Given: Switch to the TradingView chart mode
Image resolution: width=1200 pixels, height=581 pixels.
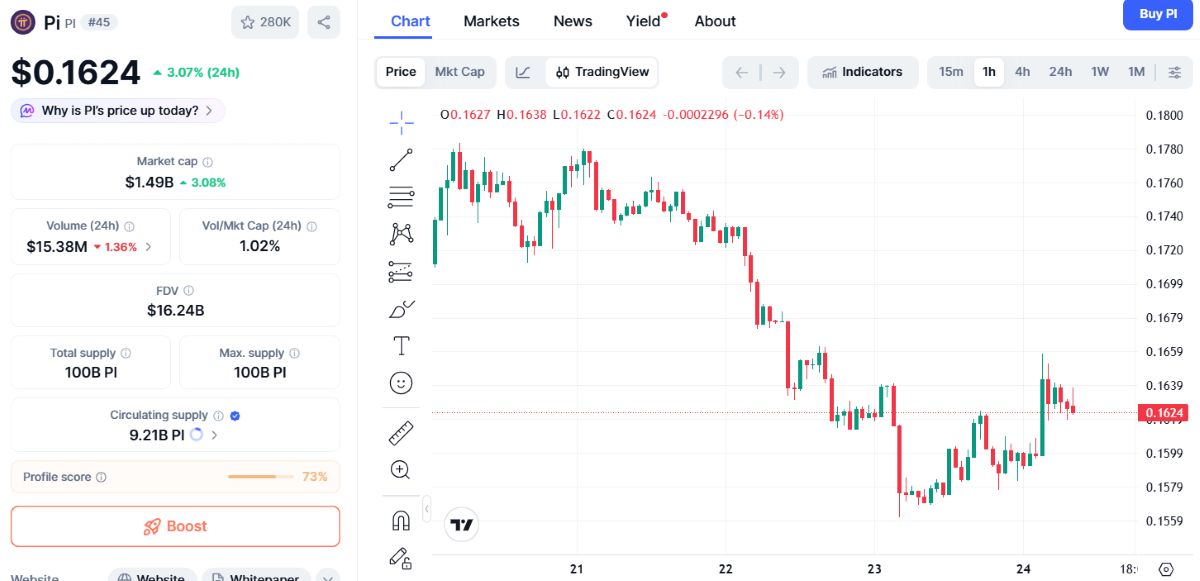Looking at the screenshot, I should (x=602, y=72).
